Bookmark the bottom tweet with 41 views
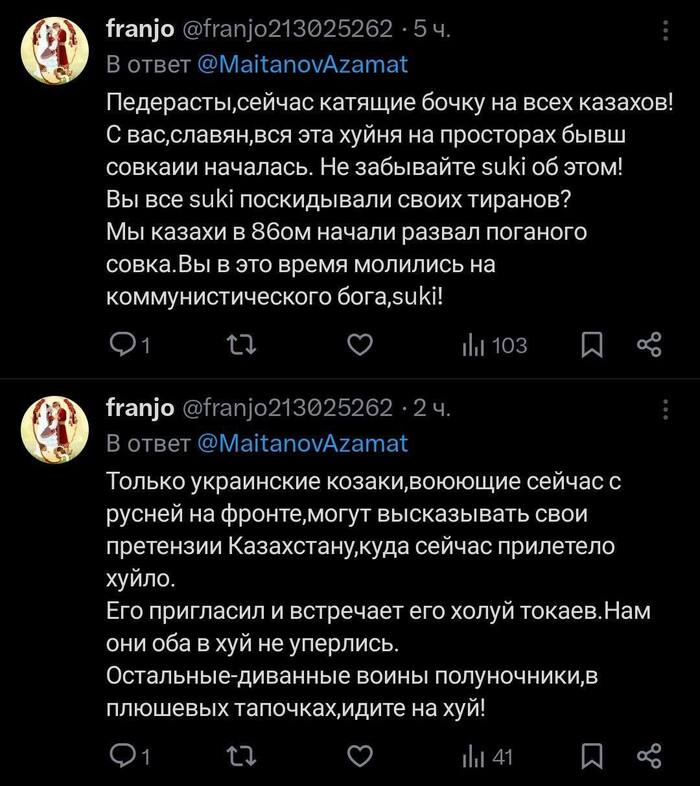This screenshot has height=786, width=700. tap(592, 757)
